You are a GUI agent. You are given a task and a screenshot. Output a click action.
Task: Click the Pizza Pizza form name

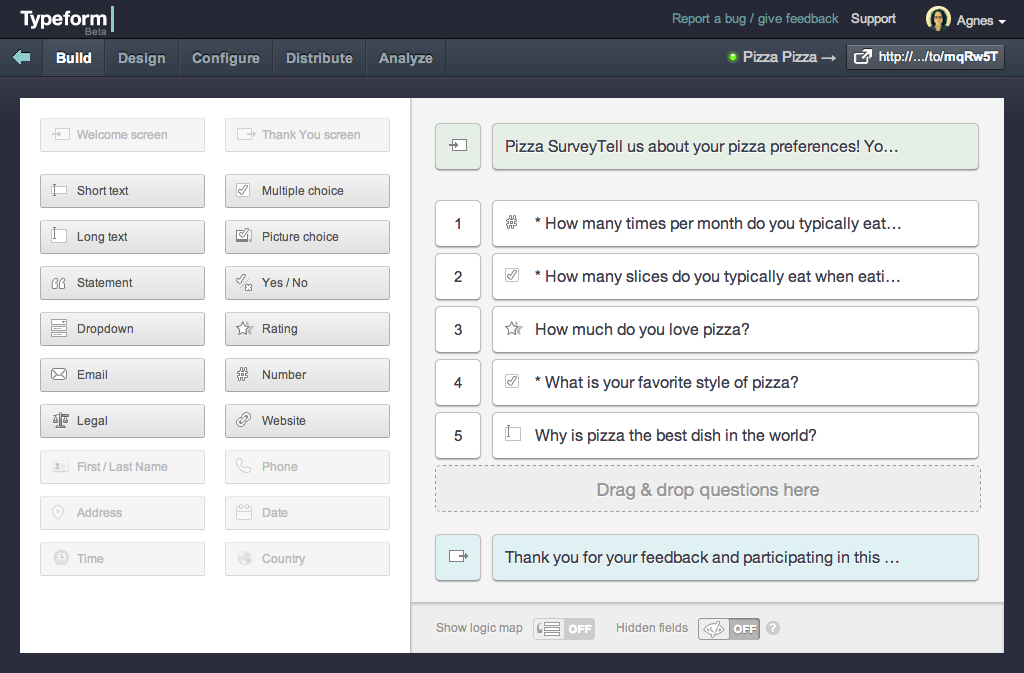tap(780, 57)
